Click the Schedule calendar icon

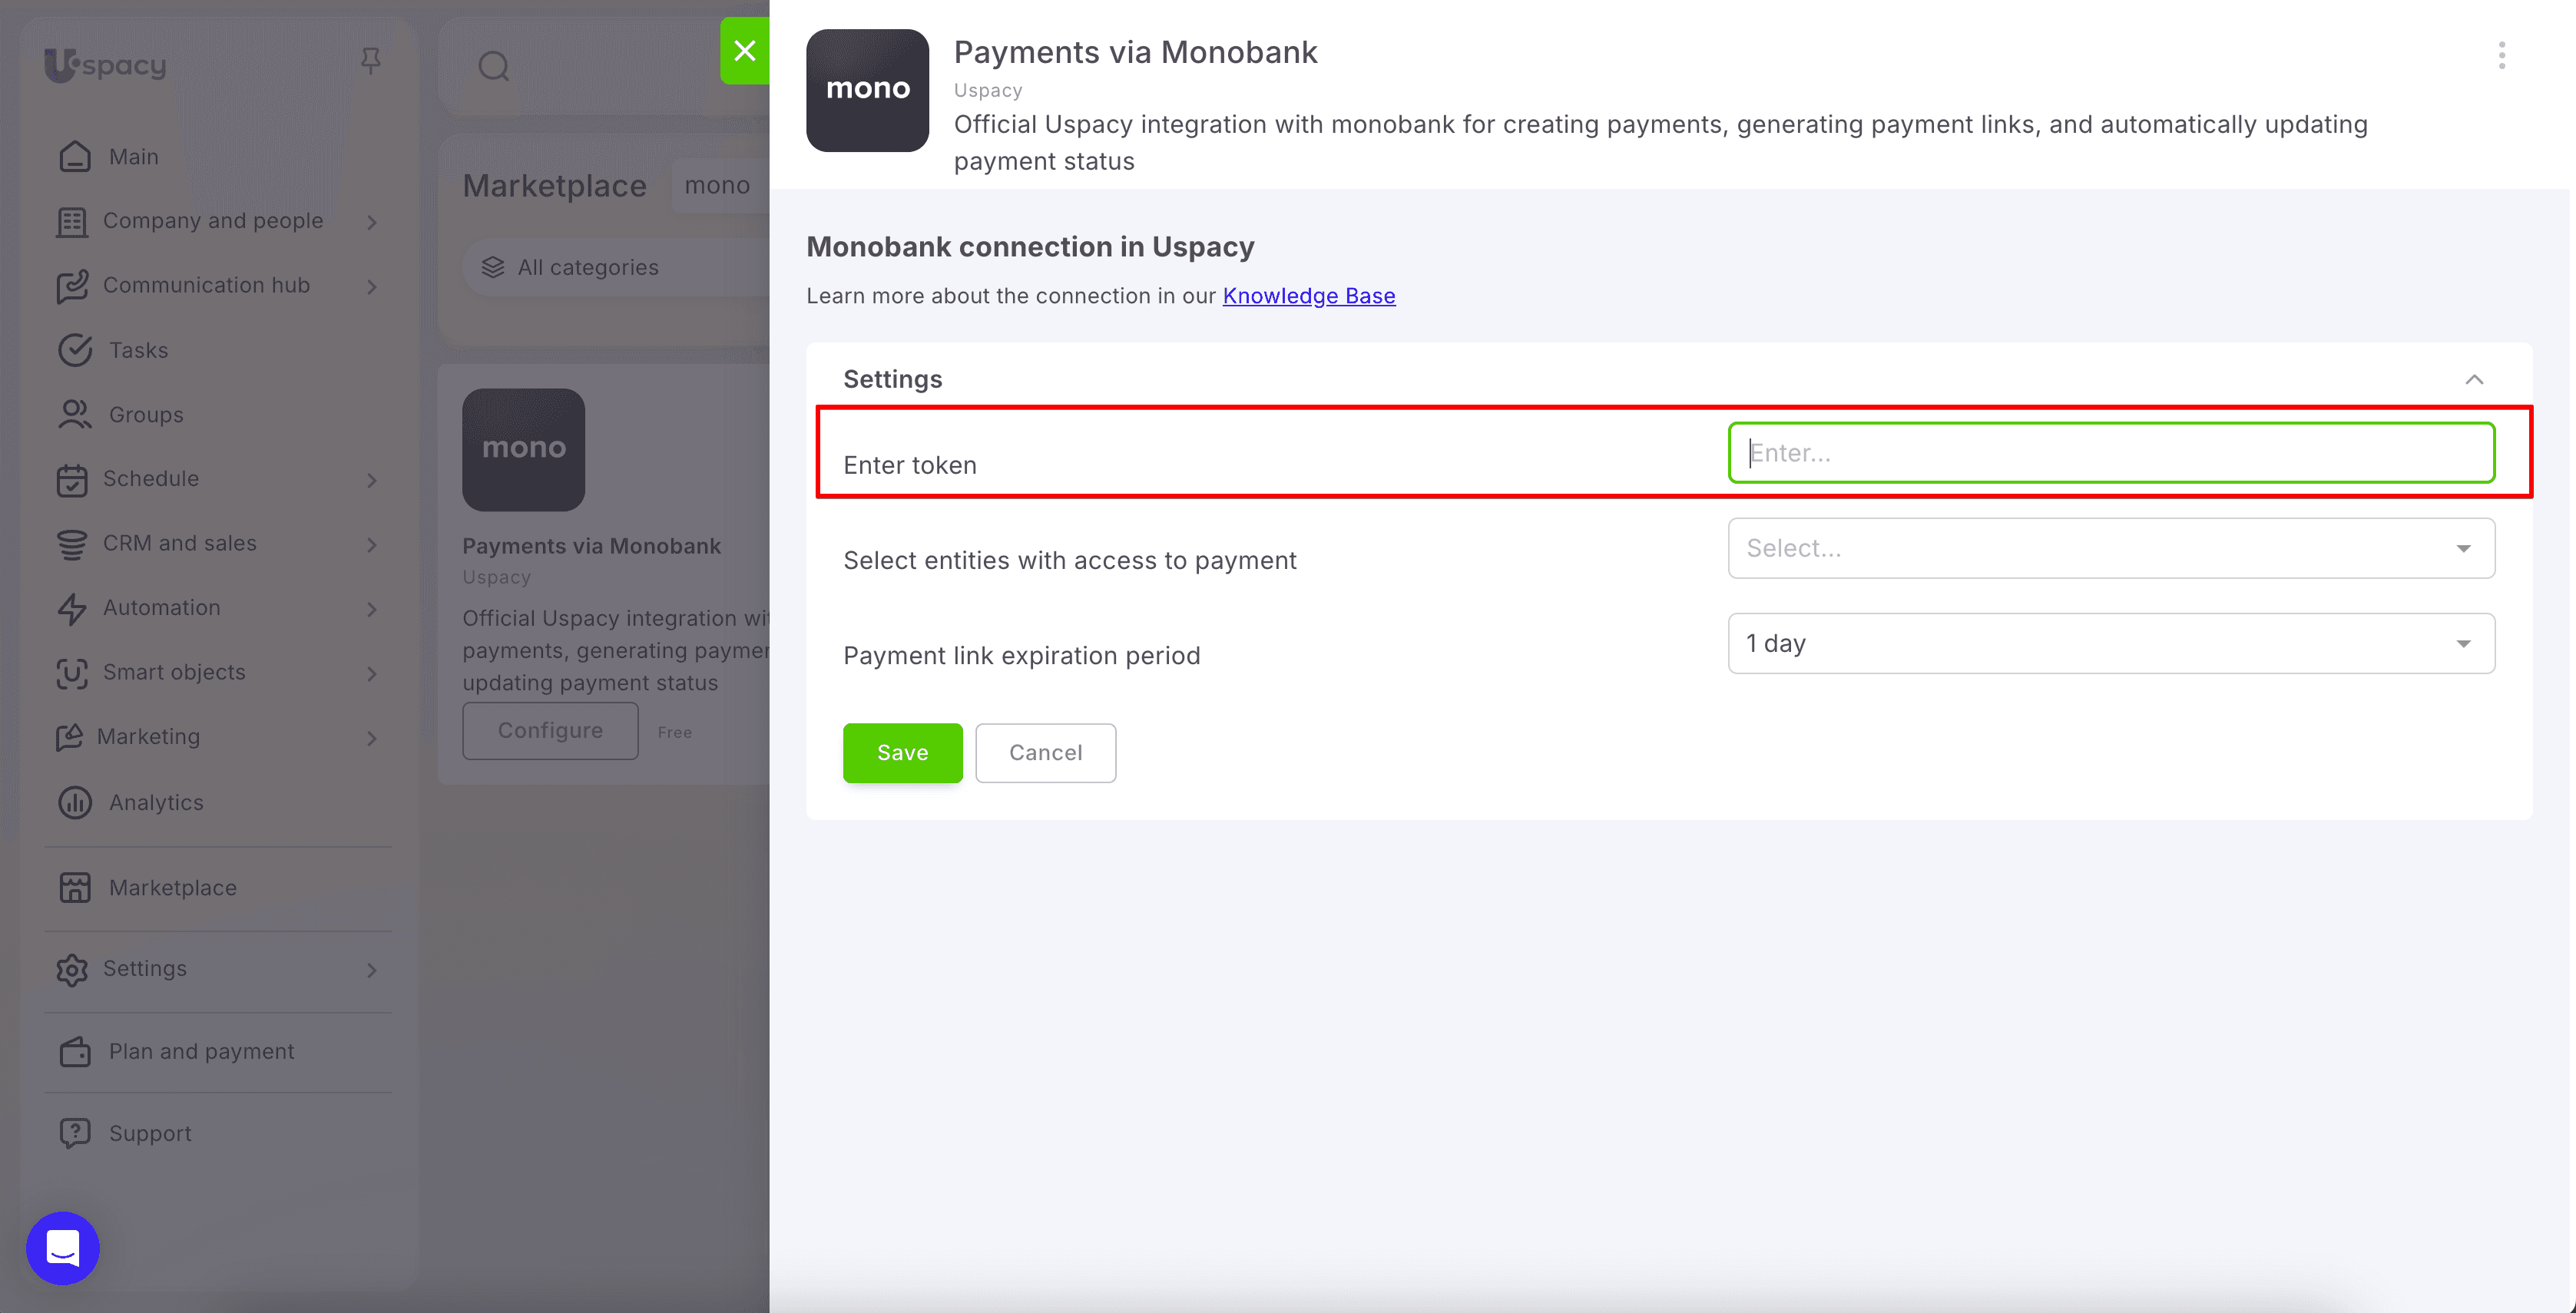pyautogui.click(x=72, y=479)
